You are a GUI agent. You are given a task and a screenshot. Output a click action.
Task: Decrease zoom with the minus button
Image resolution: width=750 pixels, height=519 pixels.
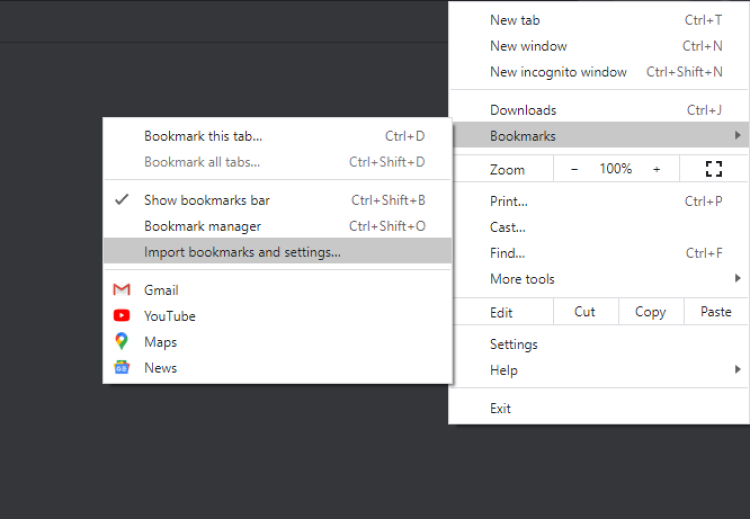[574, 169]
